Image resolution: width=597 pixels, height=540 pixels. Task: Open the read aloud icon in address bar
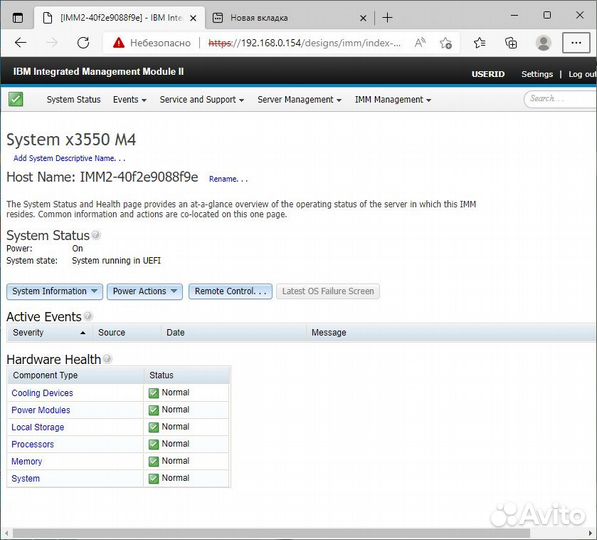point(420,43)
